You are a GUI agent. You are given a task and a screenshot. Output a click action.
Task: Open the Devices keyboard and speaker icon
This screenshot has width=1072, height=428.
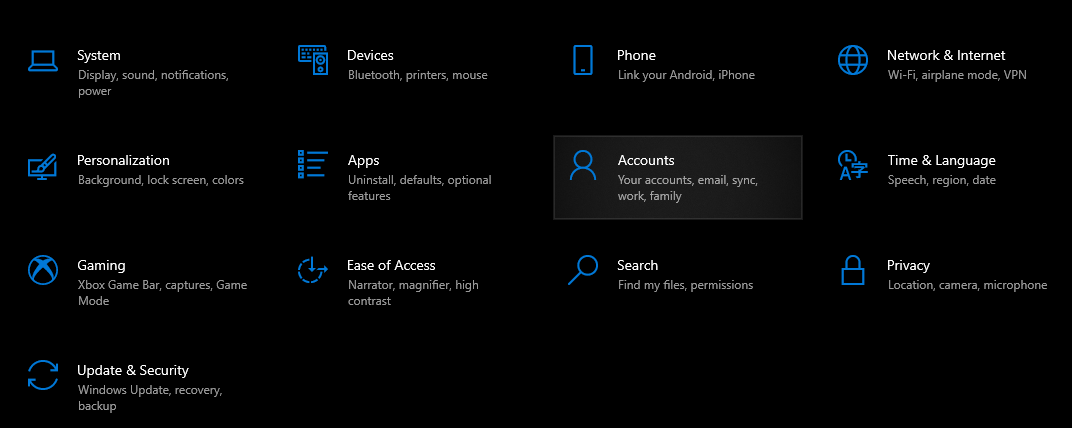[x=313, y=60]
